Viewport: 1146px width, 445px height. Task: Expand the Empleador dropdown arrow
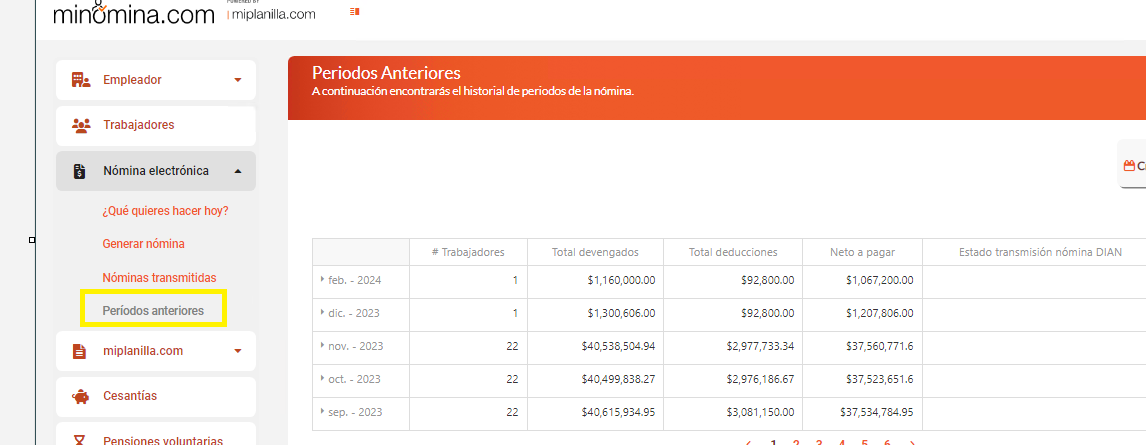coord(238,80)
